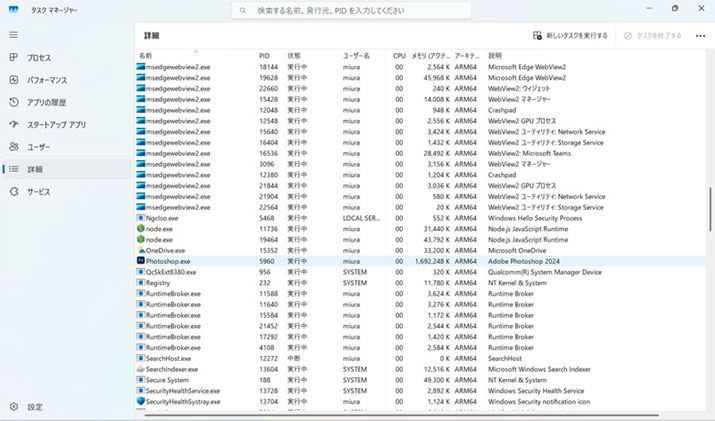Open the ユーザー page

(x=39, y=147)
